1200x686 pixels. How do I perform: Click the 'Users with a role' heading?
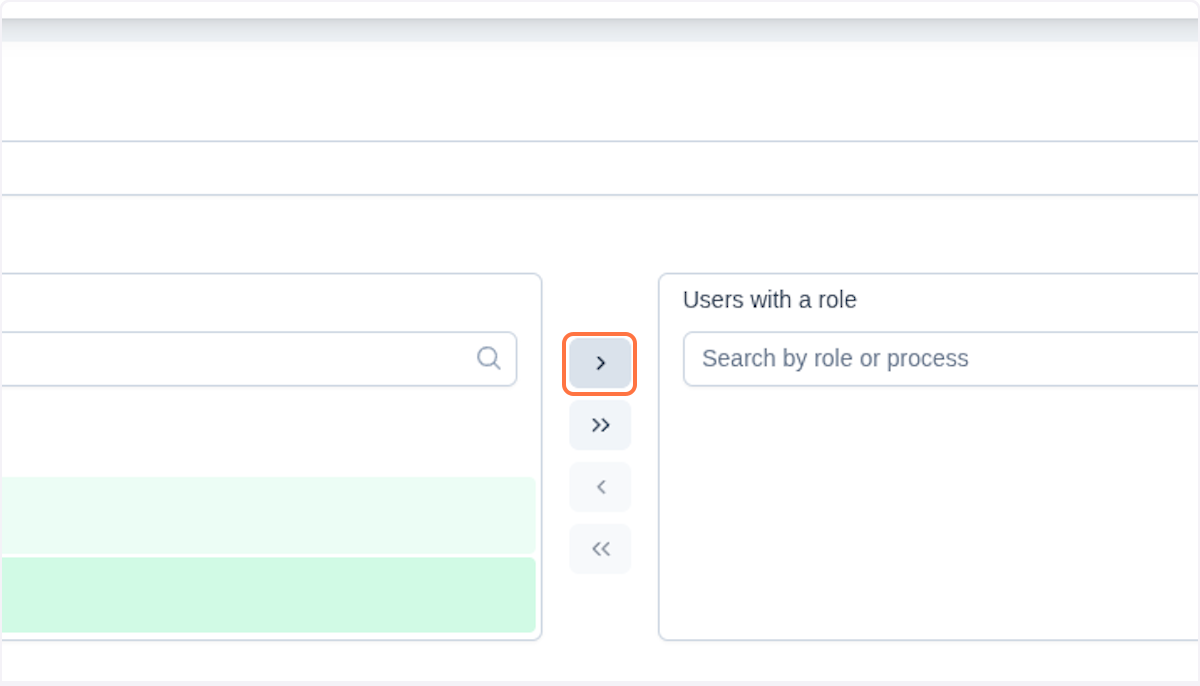[x=769, y=300]
